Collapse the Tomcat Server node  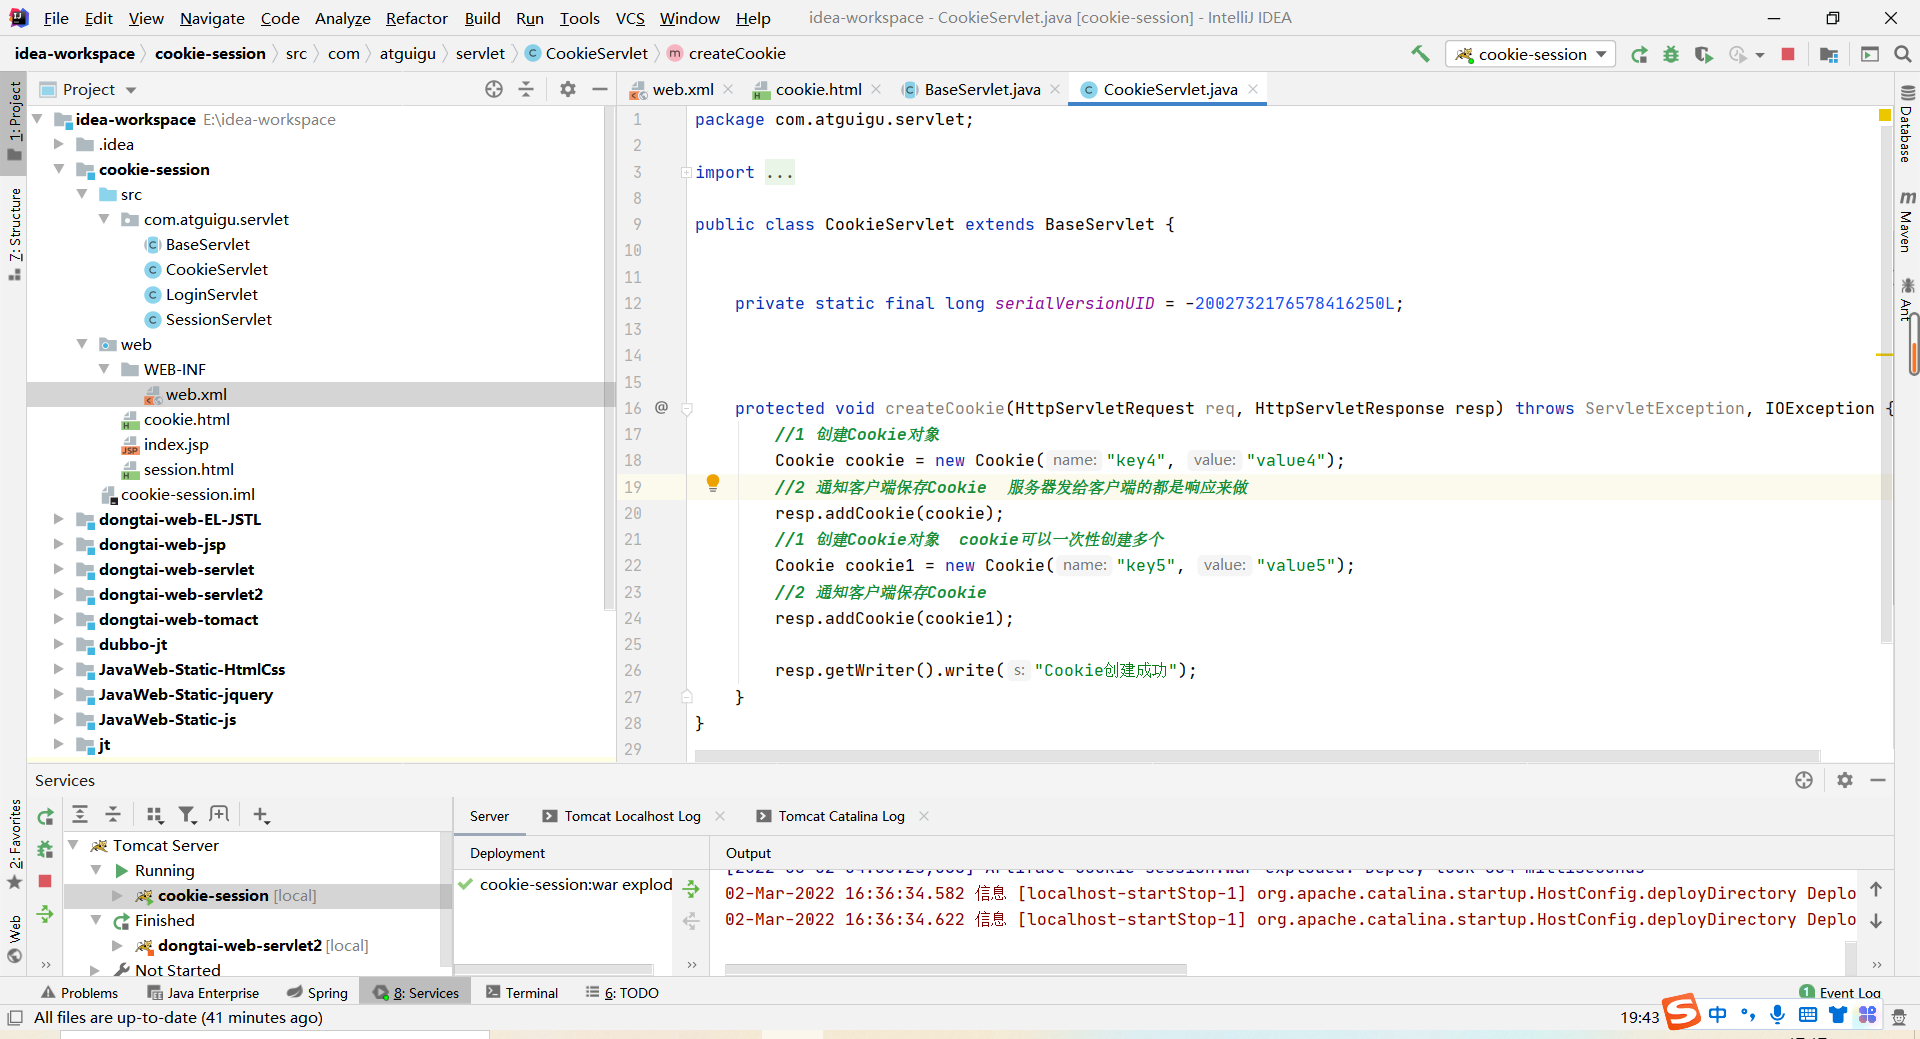coord(73,845)
